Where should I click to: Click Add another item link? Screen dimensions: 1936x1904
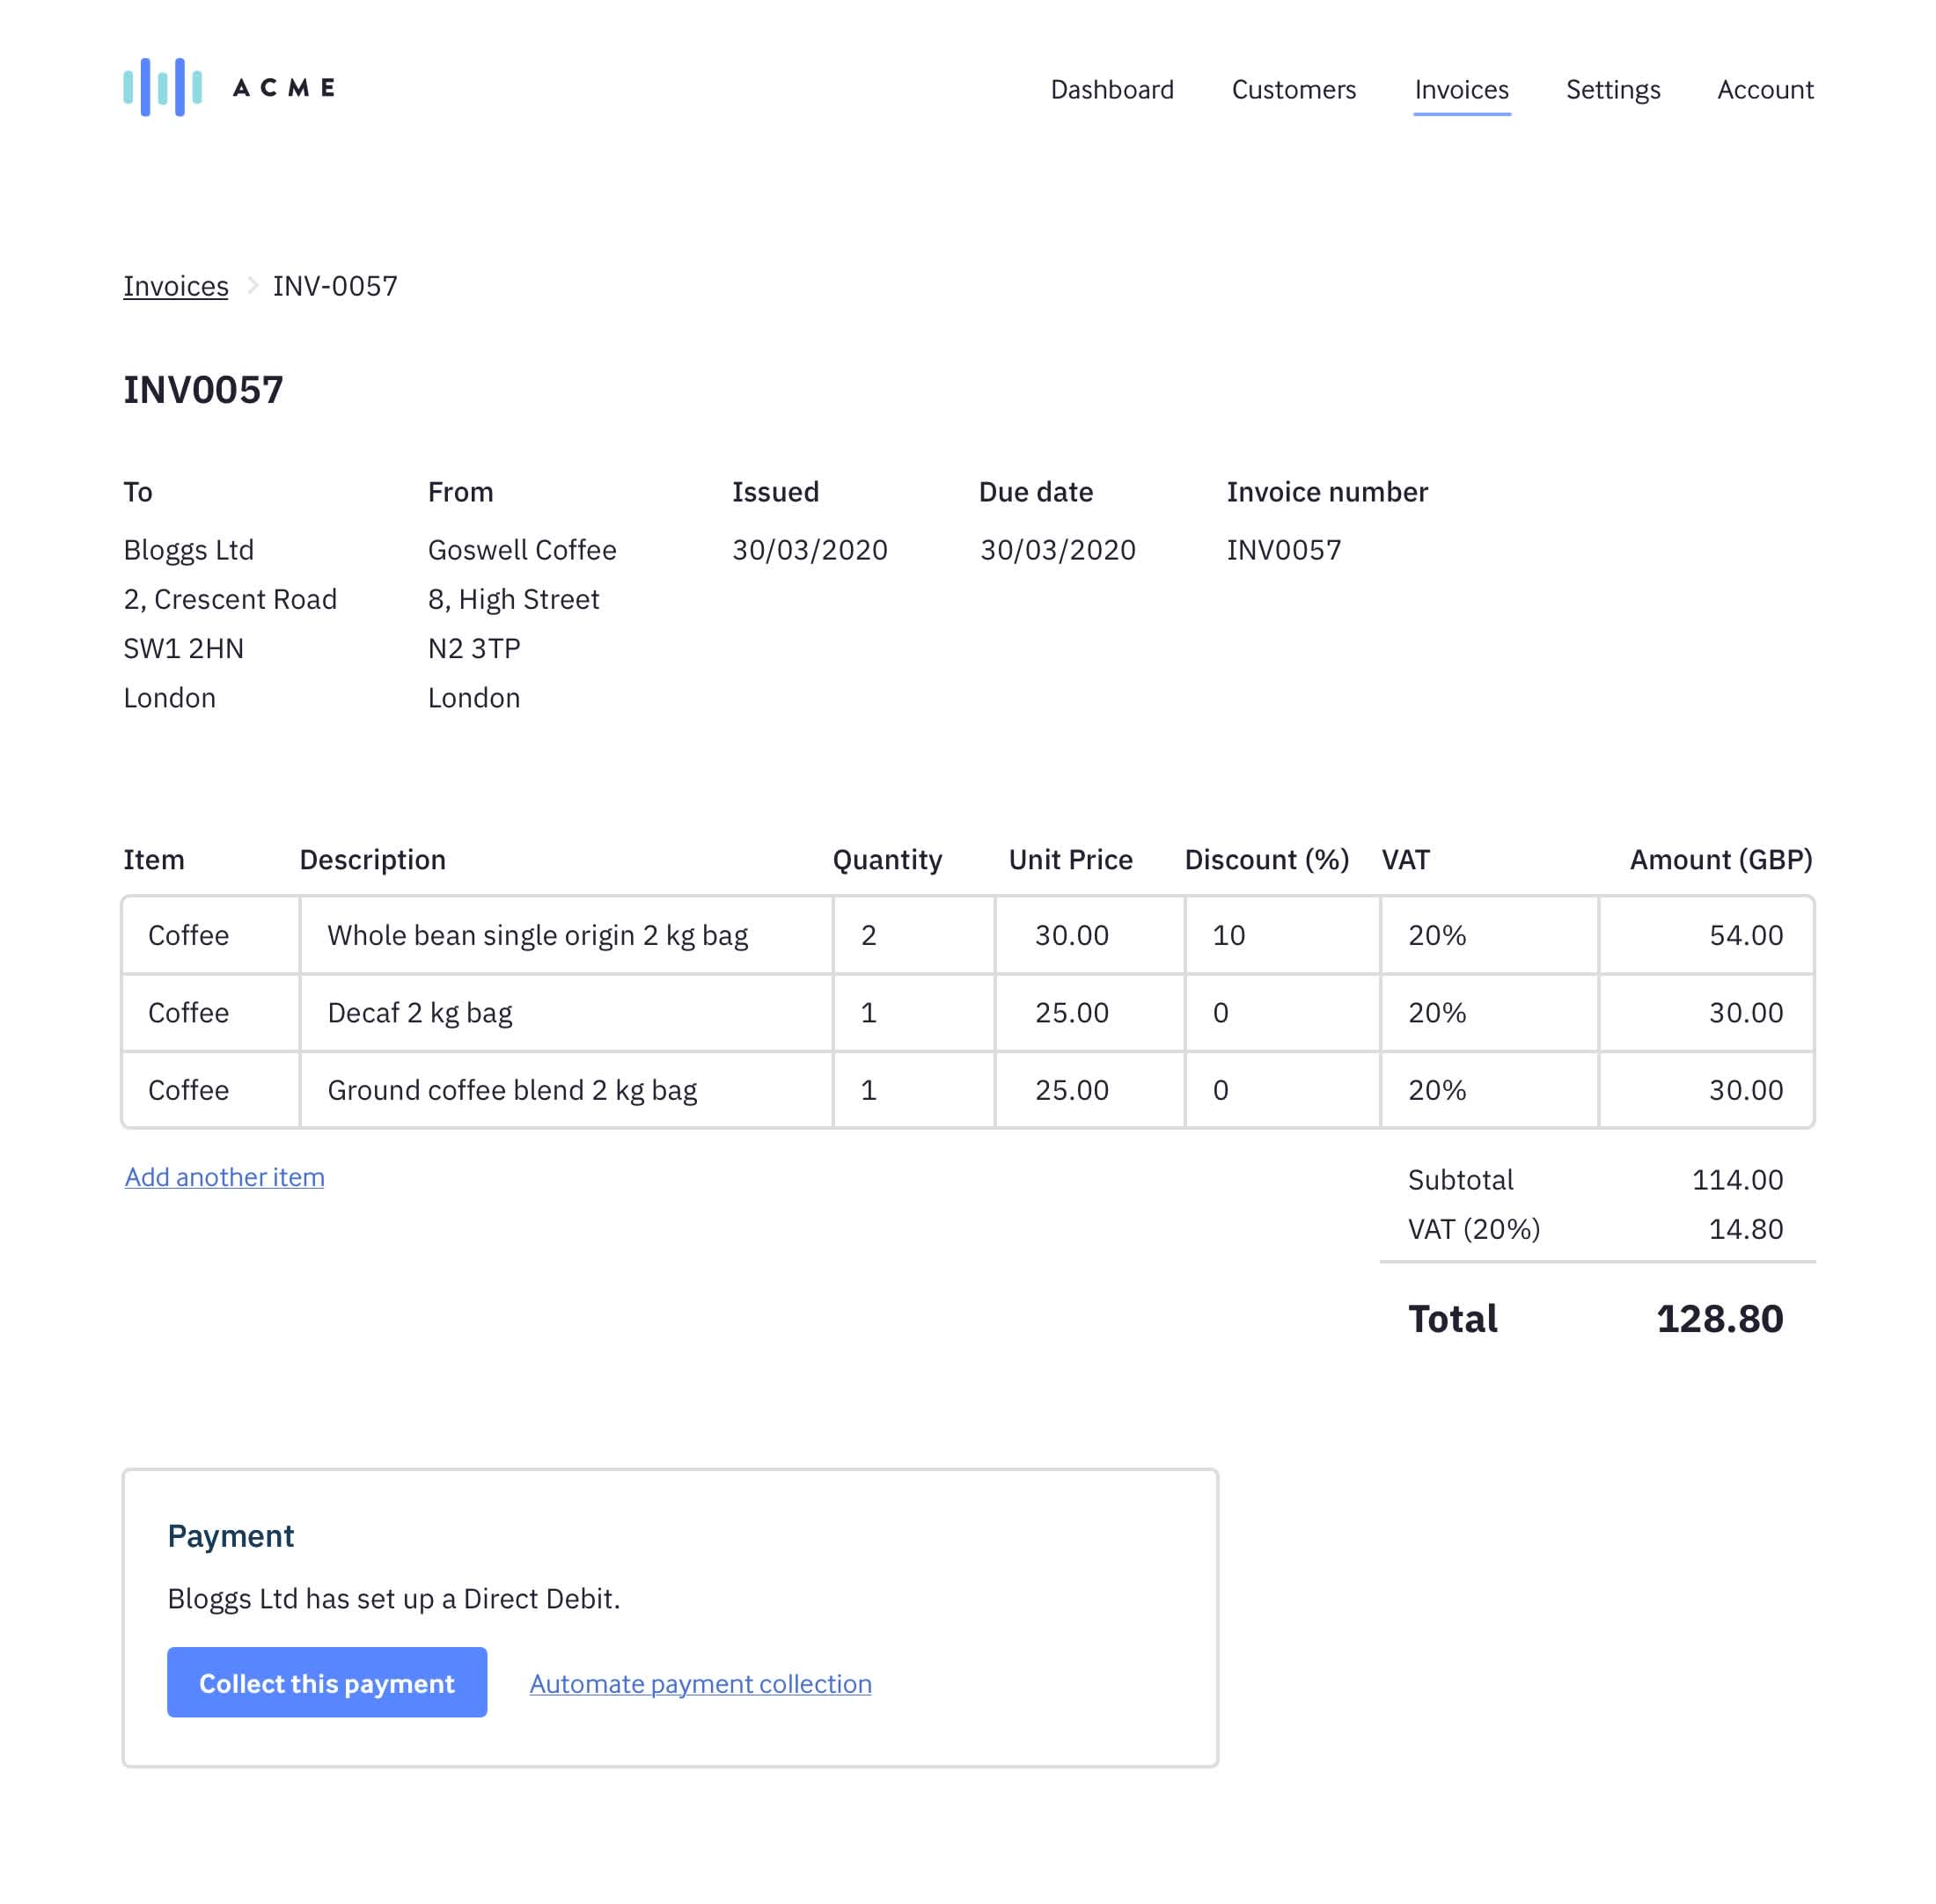[x=224, y=1176]
